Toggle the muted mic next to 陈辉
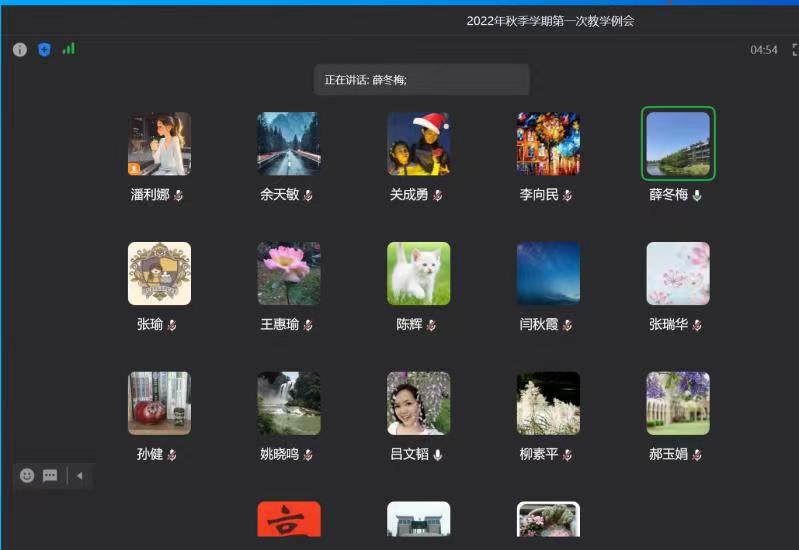This screenshot has height=550, width=799. [x=431, y=325]
